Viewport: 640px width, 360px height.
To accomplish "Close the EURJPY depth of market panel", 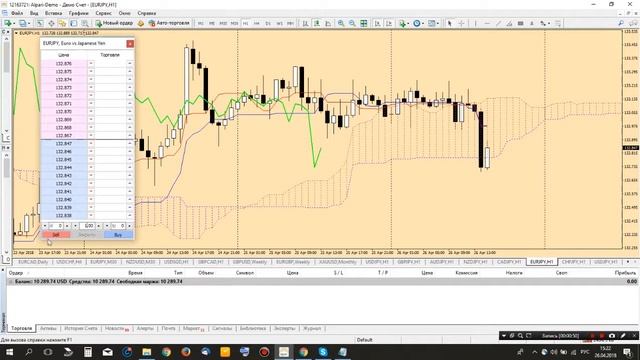I will click(x=130, y=44).
